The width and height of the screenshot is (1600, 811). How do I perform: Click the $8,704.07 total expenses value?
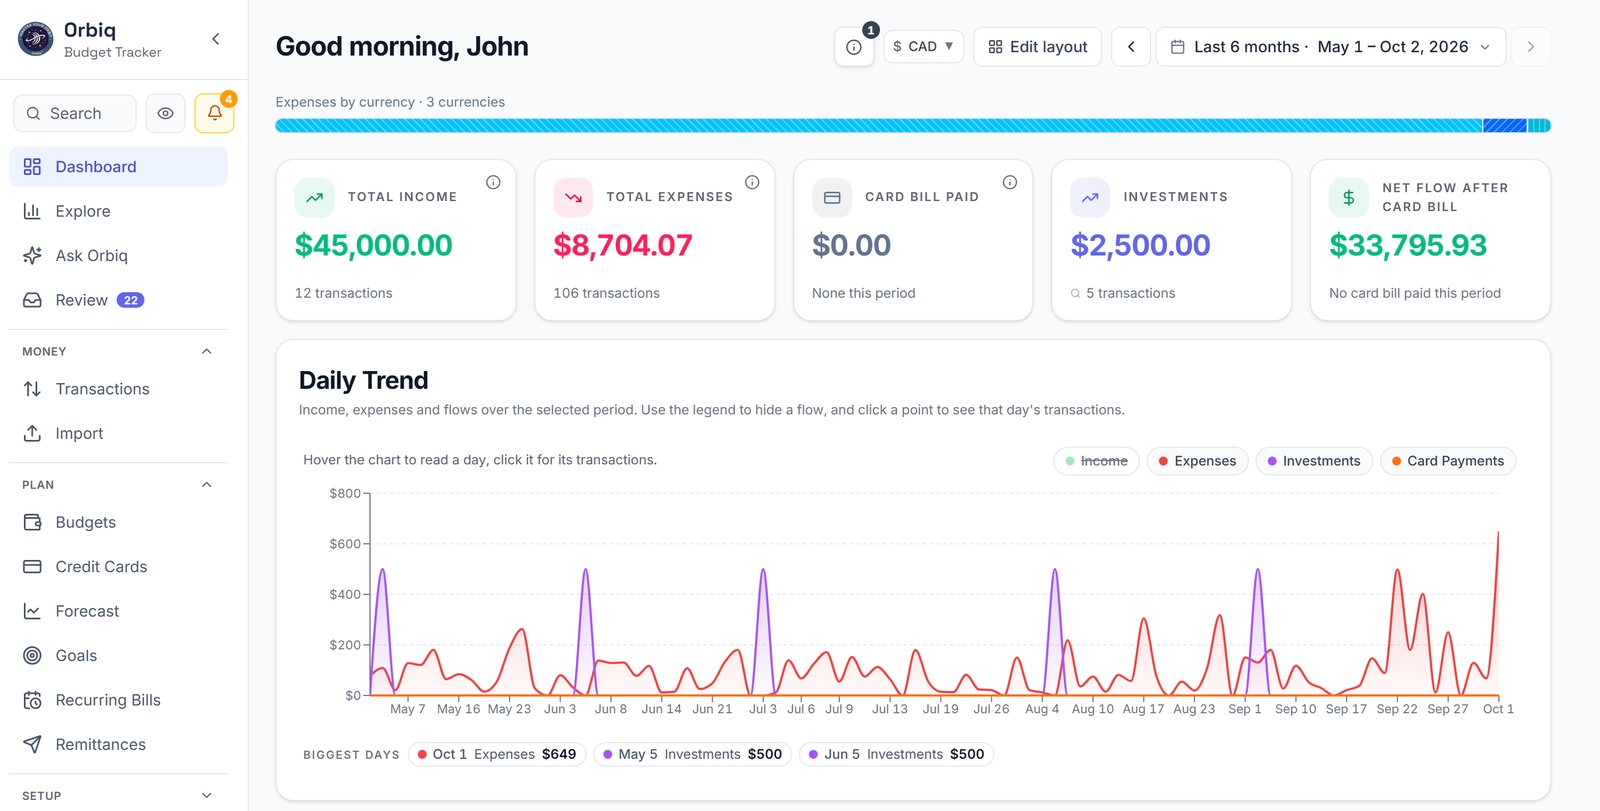(623, 245)
